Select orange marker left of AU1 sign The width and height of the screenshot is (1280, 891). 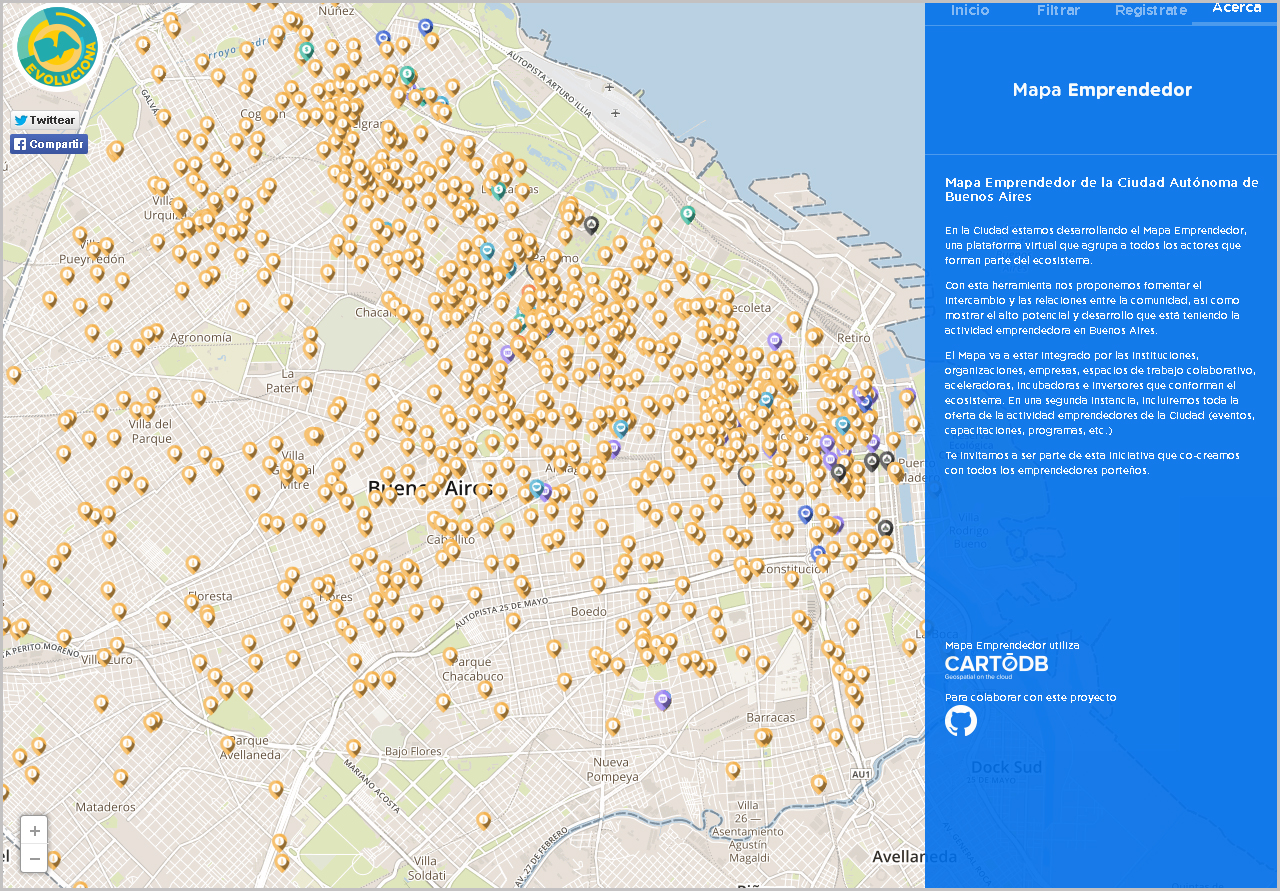click(819, 783)
